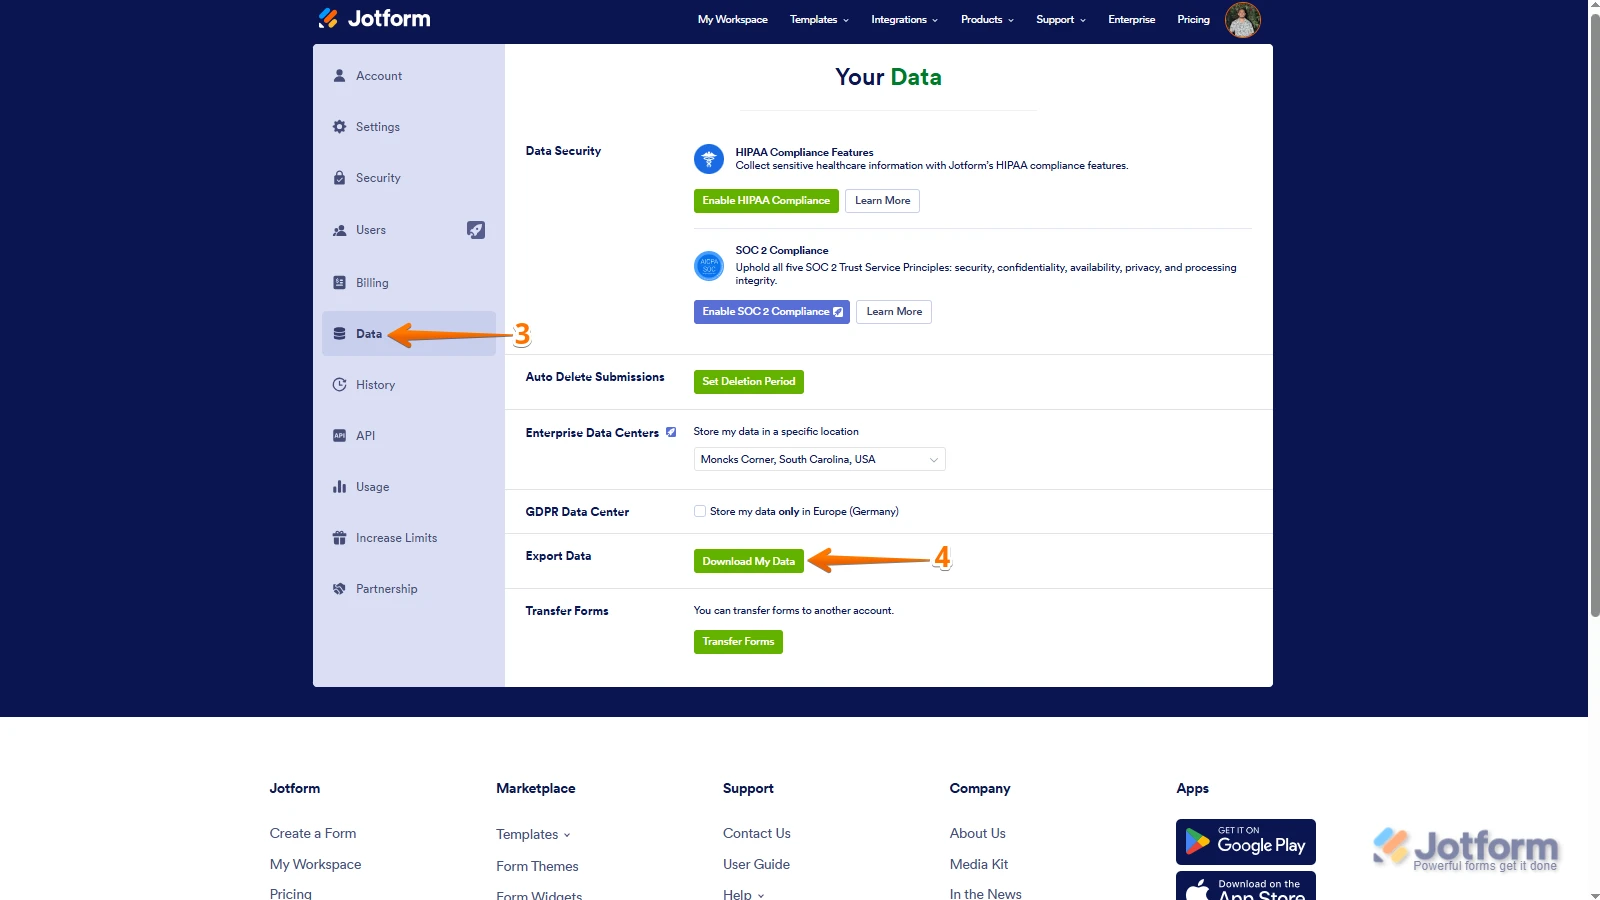Expand the Templates menu in top navigation
This screenshot has height=900, width=1600.
(819, 20)
